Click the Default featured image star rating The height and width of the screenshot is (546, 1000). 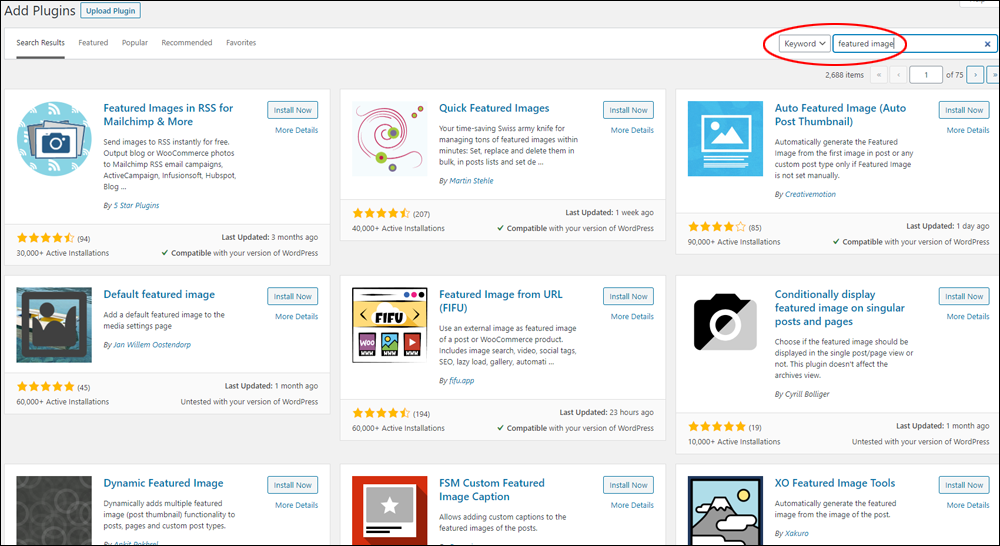click(45, 387)
